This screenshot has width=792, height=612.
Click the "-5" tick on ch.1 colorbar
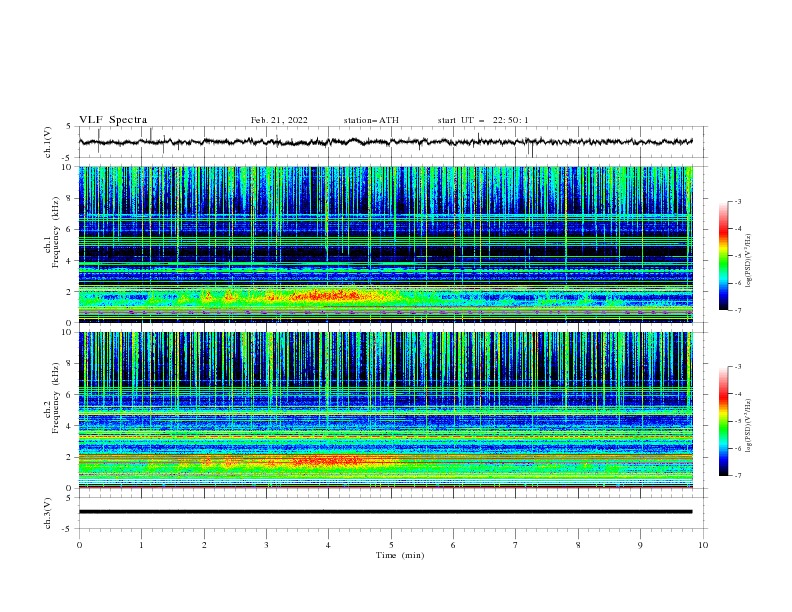point(737,256)
